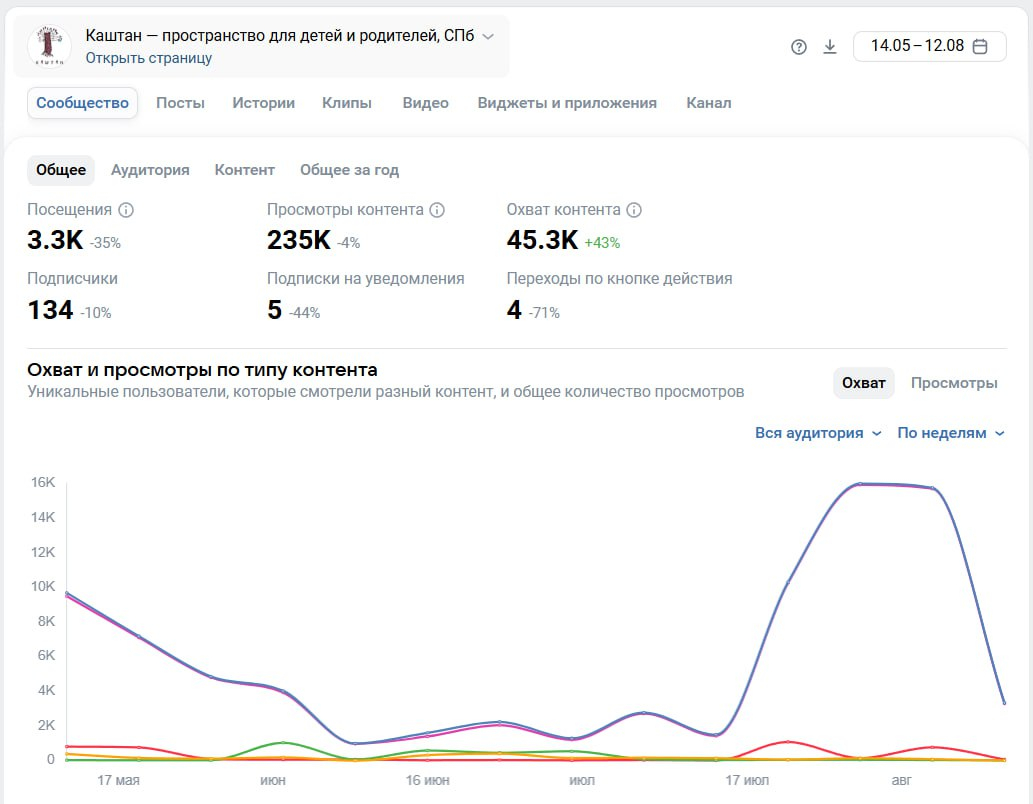This screenshot has width=1033, height=804.
Task: Click the Подписки на уведомления label
Action: (x=366, y=279)
